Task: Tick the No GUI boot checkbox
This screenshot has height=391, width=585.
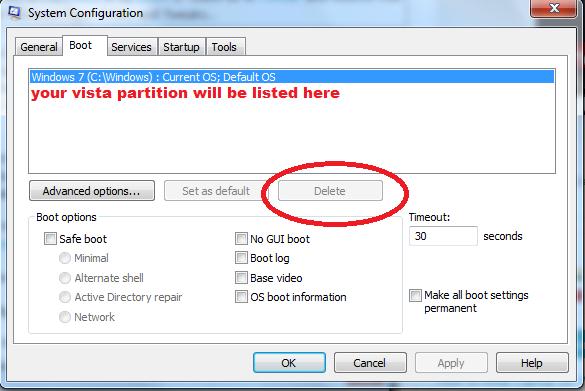Action: [241, 238]
